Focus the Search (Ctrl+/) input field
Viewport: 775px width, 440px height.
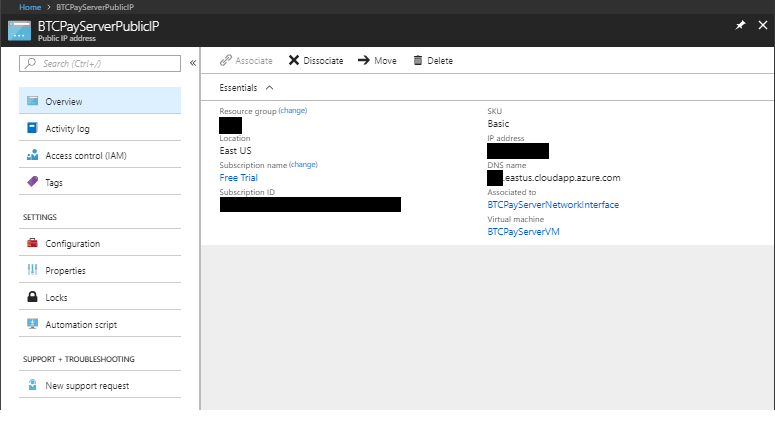[x=100, y=63]
